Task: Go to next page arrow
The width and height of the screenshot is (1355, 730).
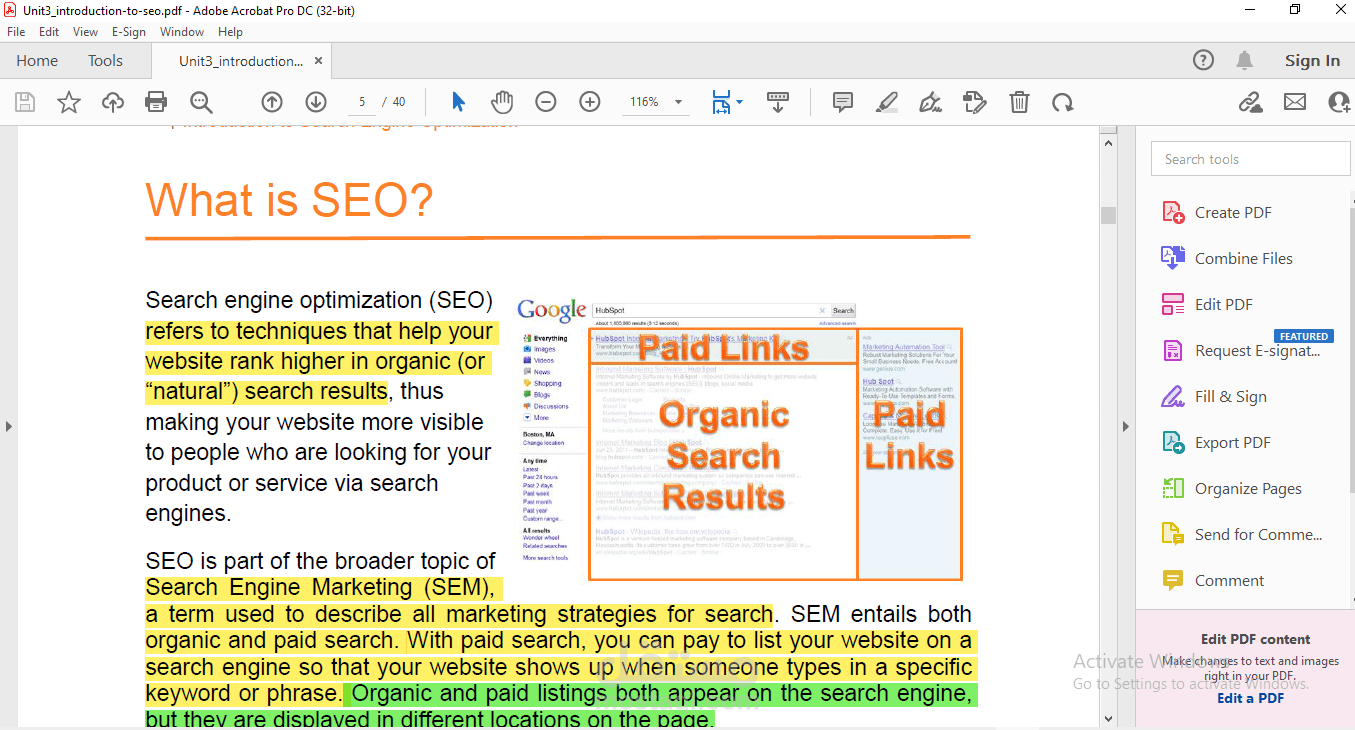Action: (x=316, y=102)
